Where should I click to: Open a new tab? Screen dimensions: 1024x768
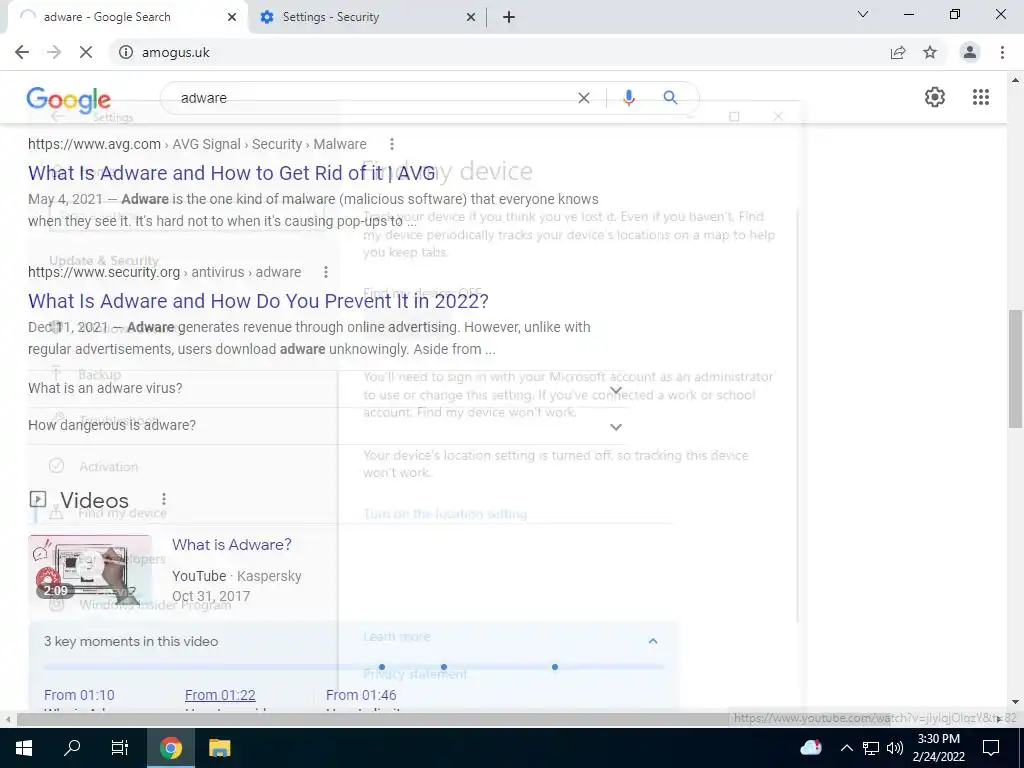pyautogui.click(x=509, y=17)
